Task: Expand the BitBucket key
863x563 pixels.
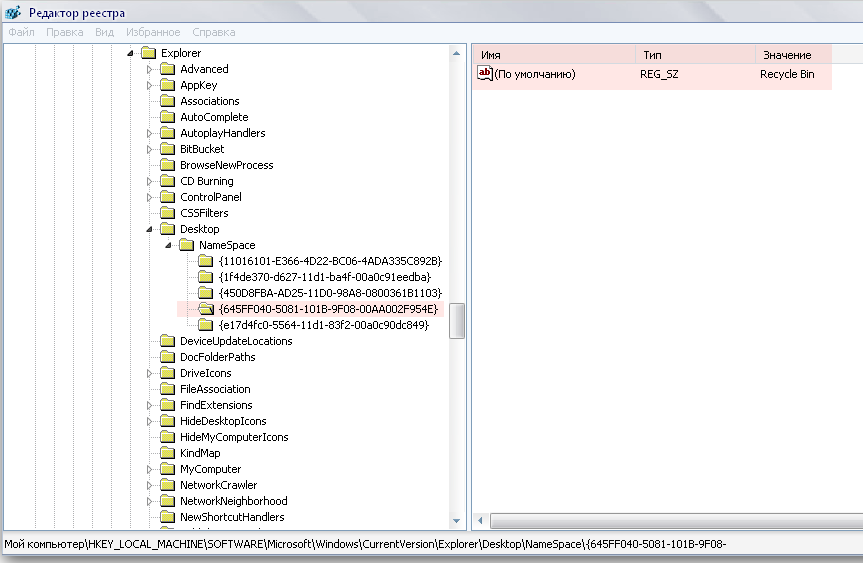Action: pos(149,149)
